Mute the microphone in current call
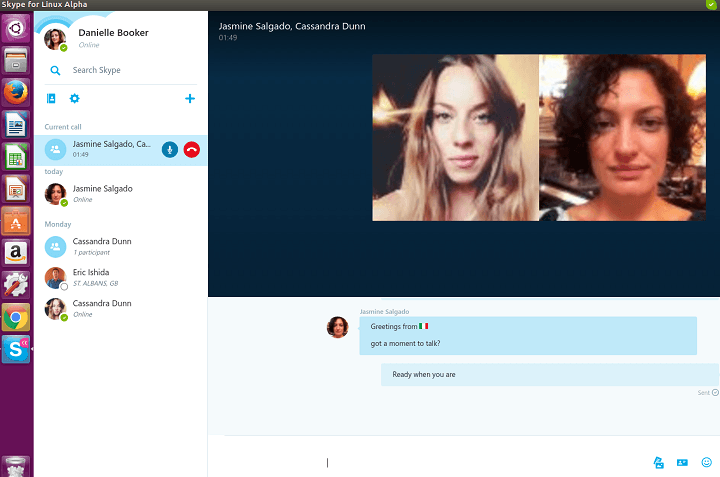 click(x=169, y=150)
